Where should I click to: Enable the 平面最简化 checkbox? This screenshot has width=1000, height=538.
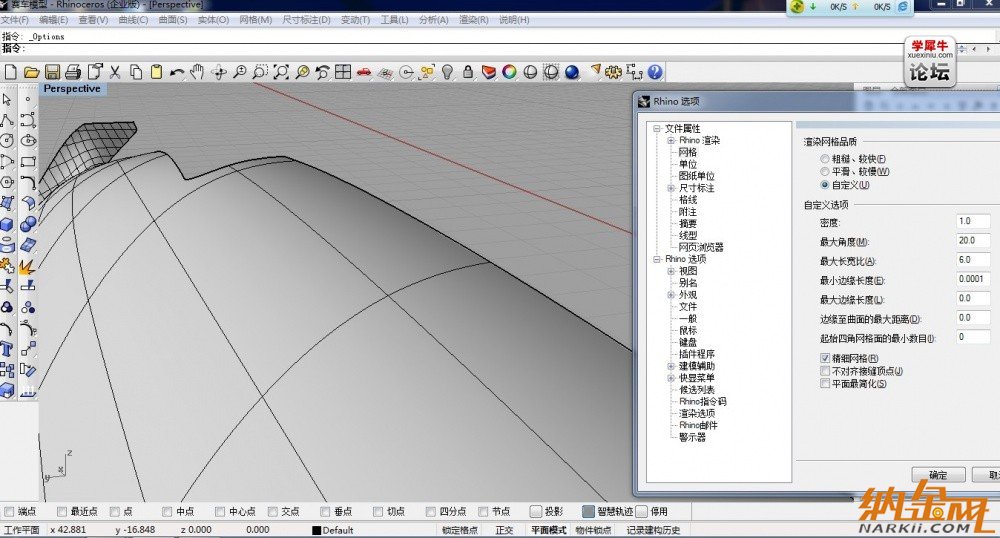coord(825,383)
